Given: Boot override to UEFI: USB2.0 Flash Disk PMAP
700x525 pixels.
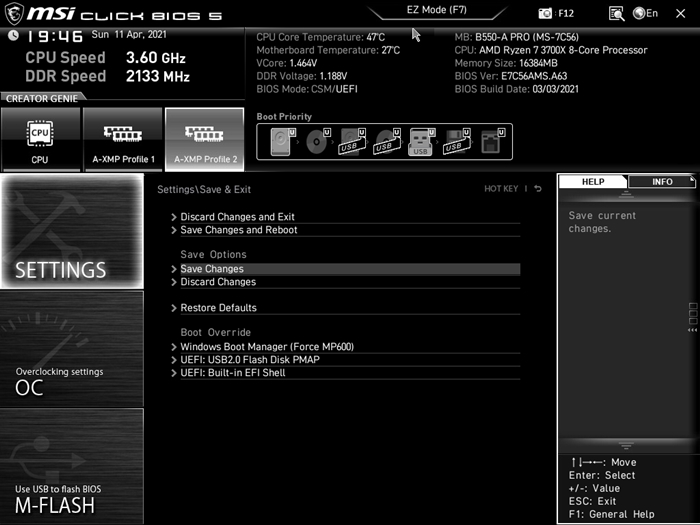Looking at the screenshot, I should pyautogui.click(x=350, y=360).
